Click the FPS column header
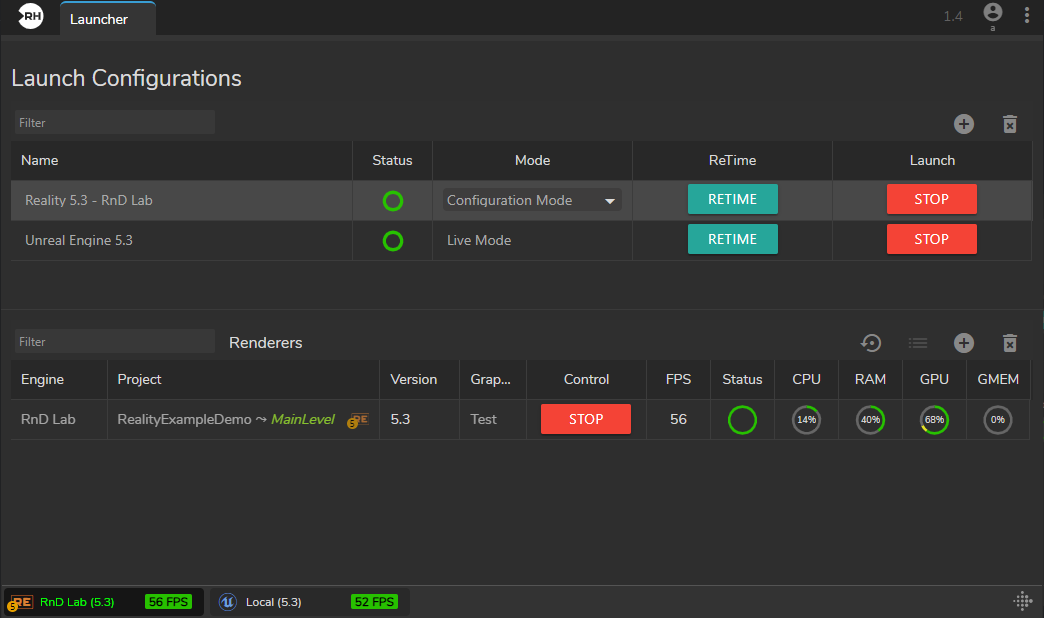 678,380
